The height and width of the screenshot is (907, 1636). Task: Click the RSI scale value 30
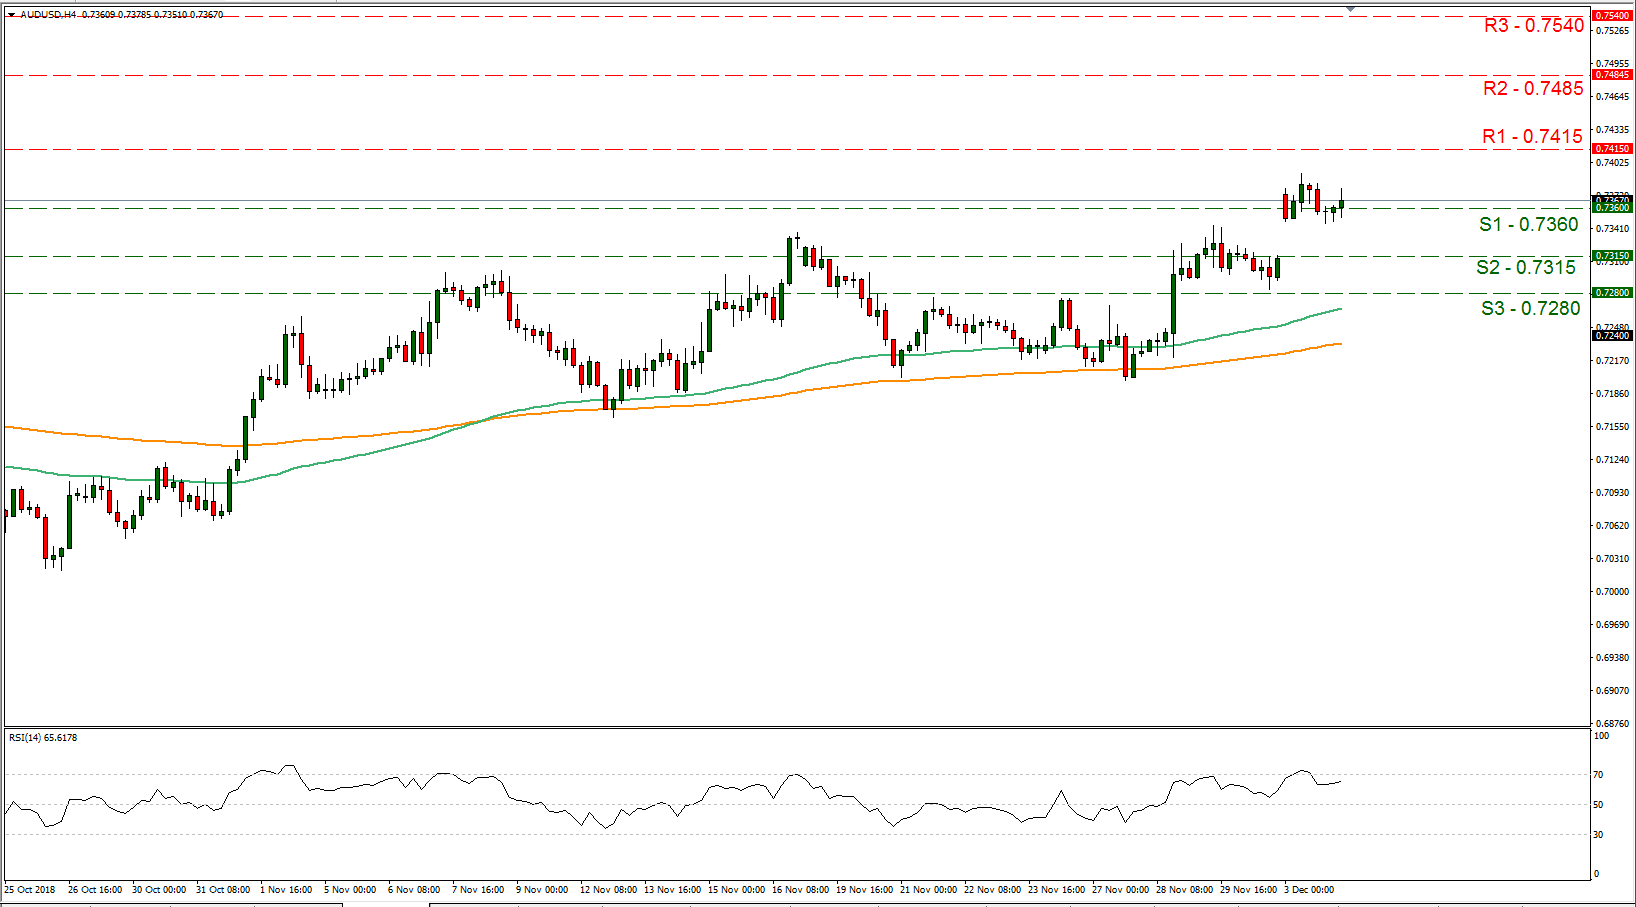tap(1599, 835)
